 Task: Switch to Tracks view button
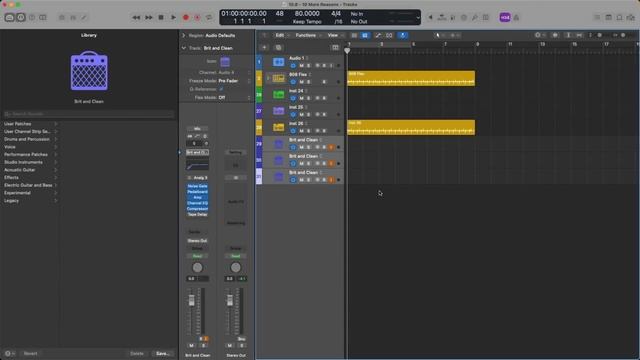(365, 36)
